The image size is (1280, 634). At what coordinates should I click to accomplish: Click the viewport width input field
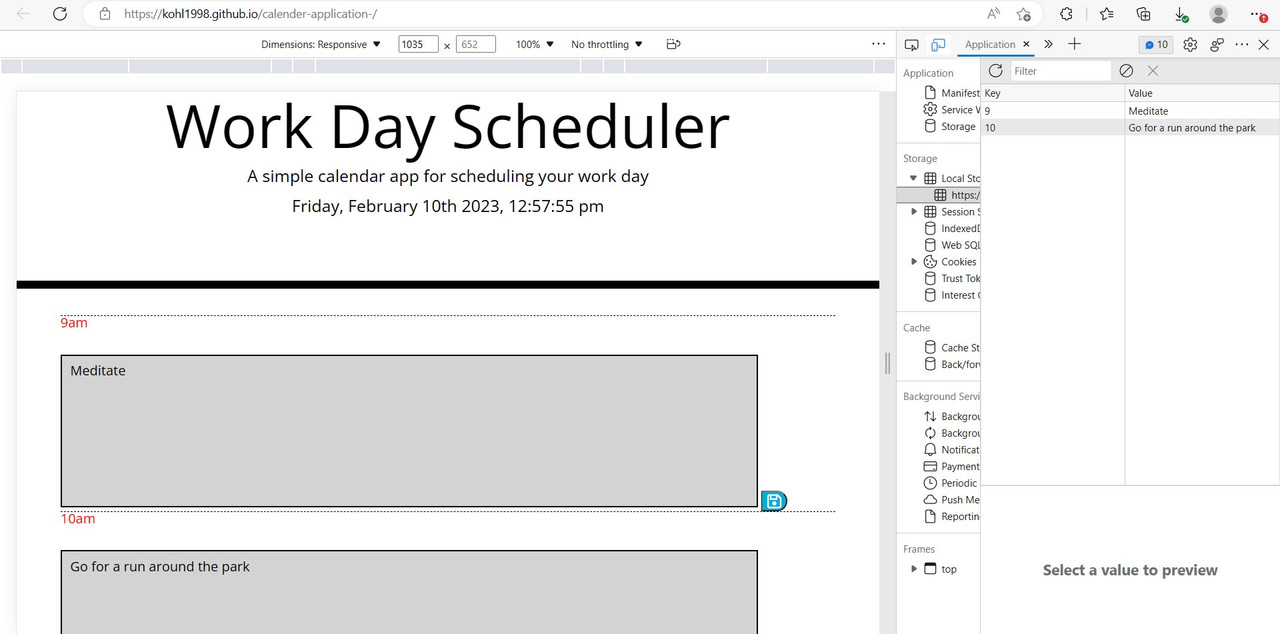click(417, 44)
